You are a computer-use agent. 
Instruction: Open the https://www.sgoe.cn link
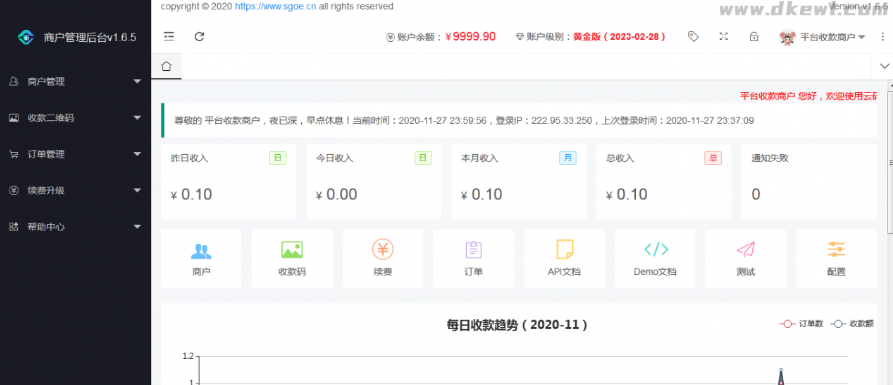[276, 6]
